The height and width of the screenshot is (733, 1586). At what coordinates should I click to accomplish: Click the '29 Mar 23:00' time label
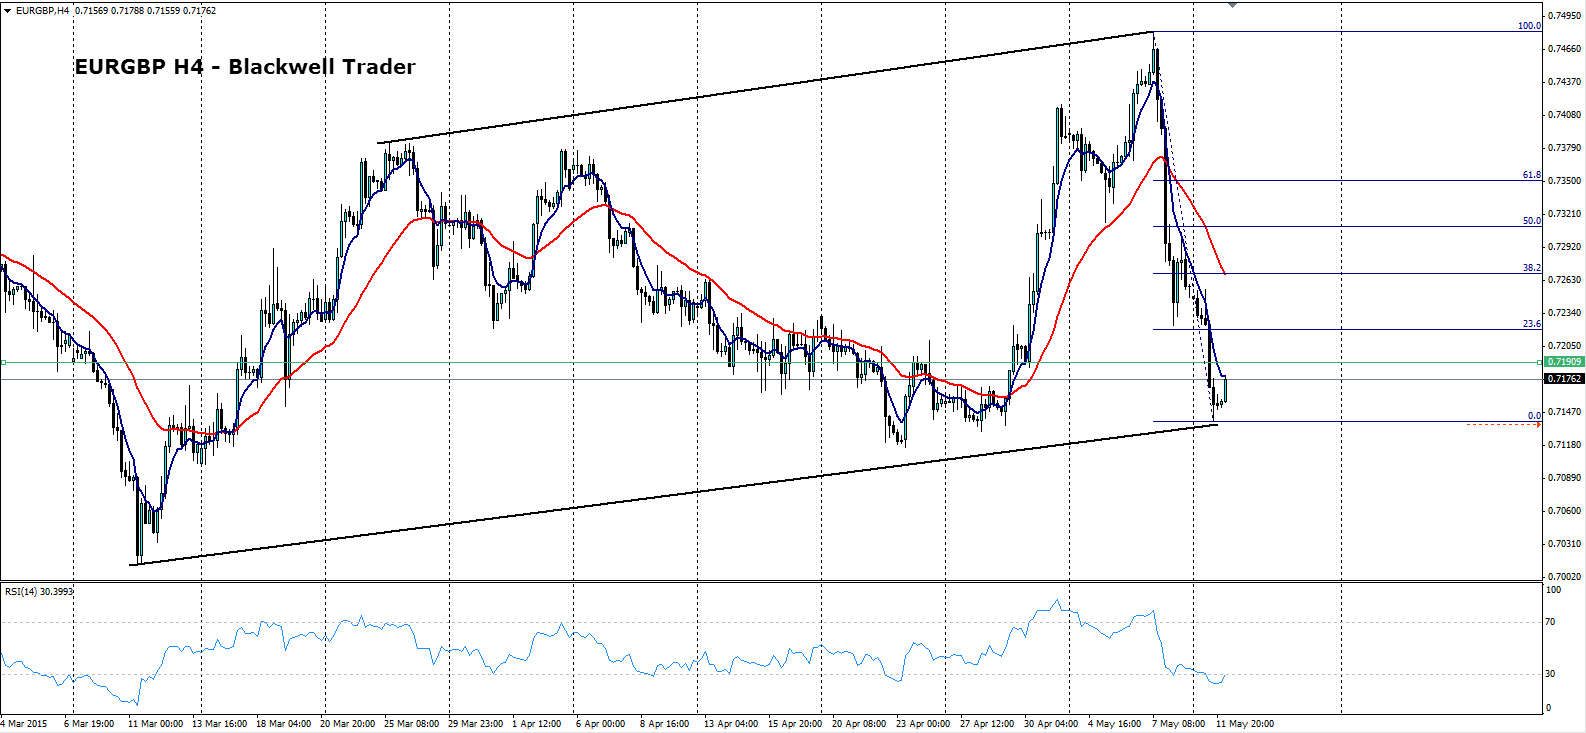tap(475, 723)
